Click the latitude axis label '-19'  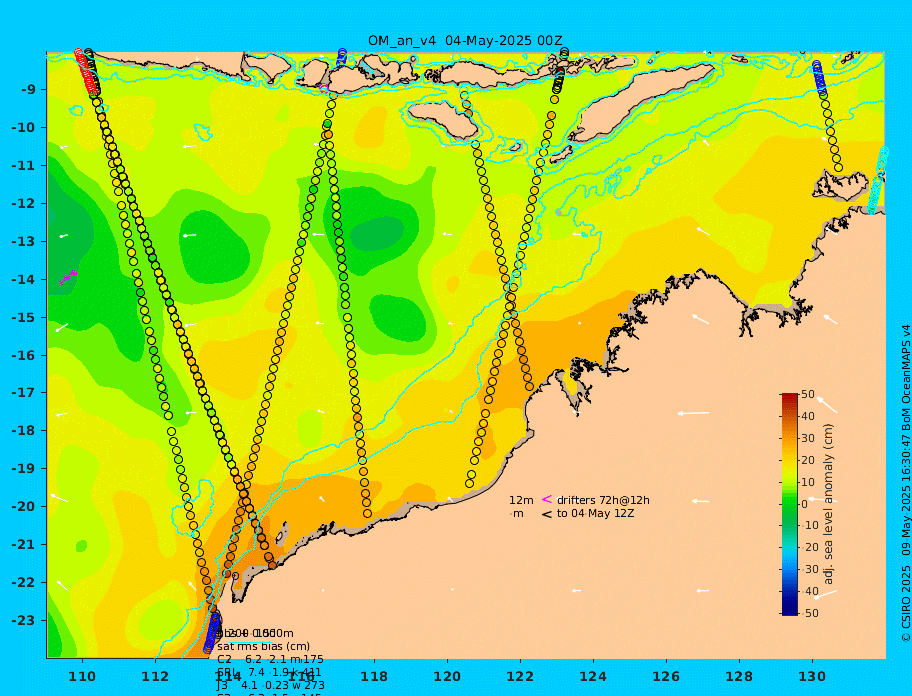coord(23,469)
